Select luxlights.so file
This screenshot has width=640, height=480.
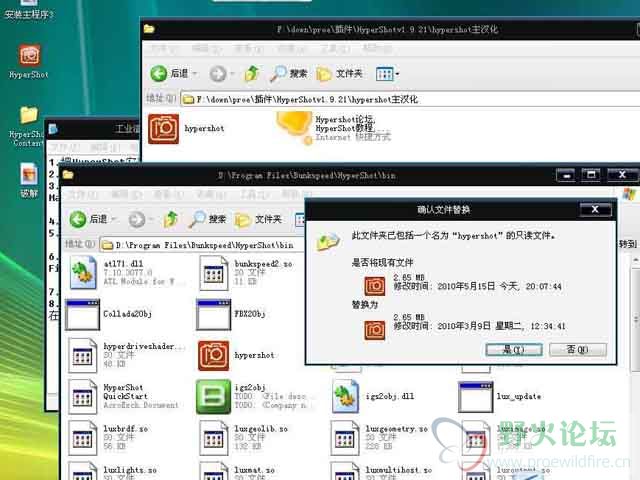coord(112,471)
